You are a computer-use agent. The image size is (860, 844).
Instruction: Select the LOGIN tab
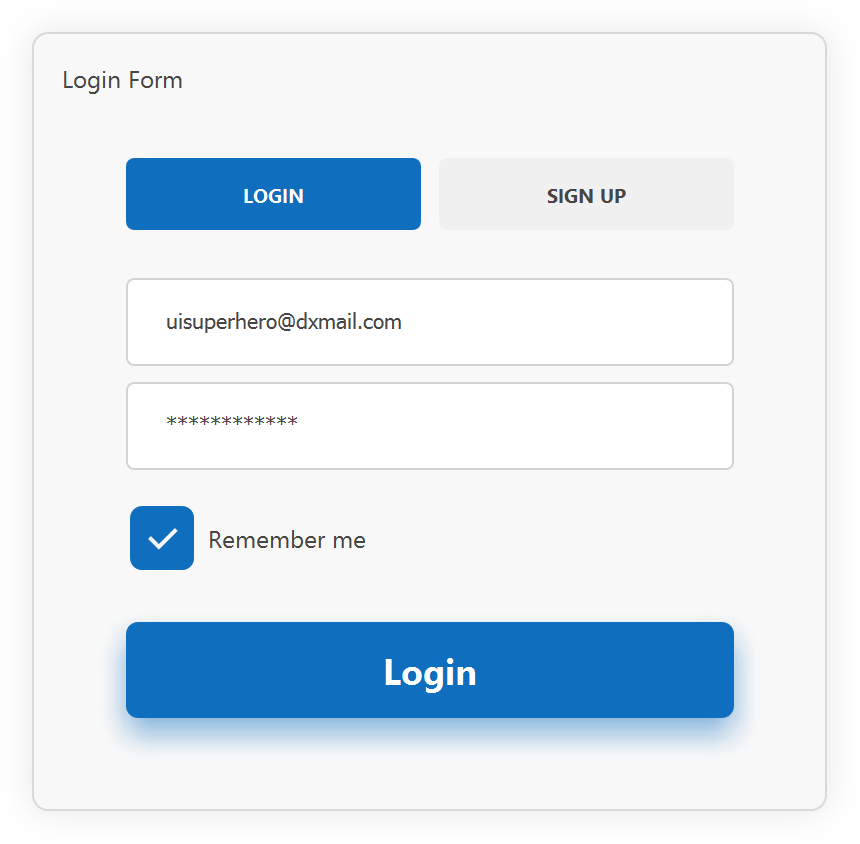[274, 194]
